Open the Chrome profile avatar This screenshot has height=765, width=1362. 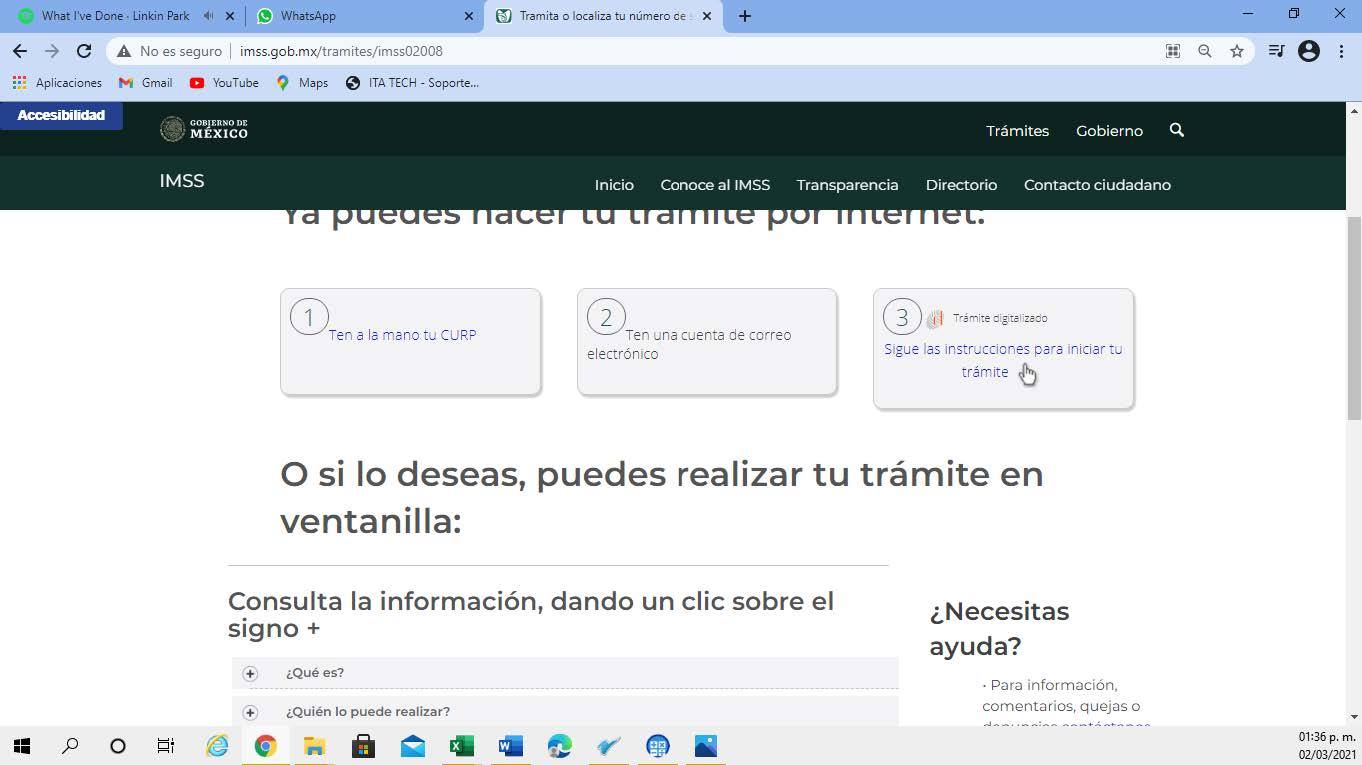(1309, 51)
